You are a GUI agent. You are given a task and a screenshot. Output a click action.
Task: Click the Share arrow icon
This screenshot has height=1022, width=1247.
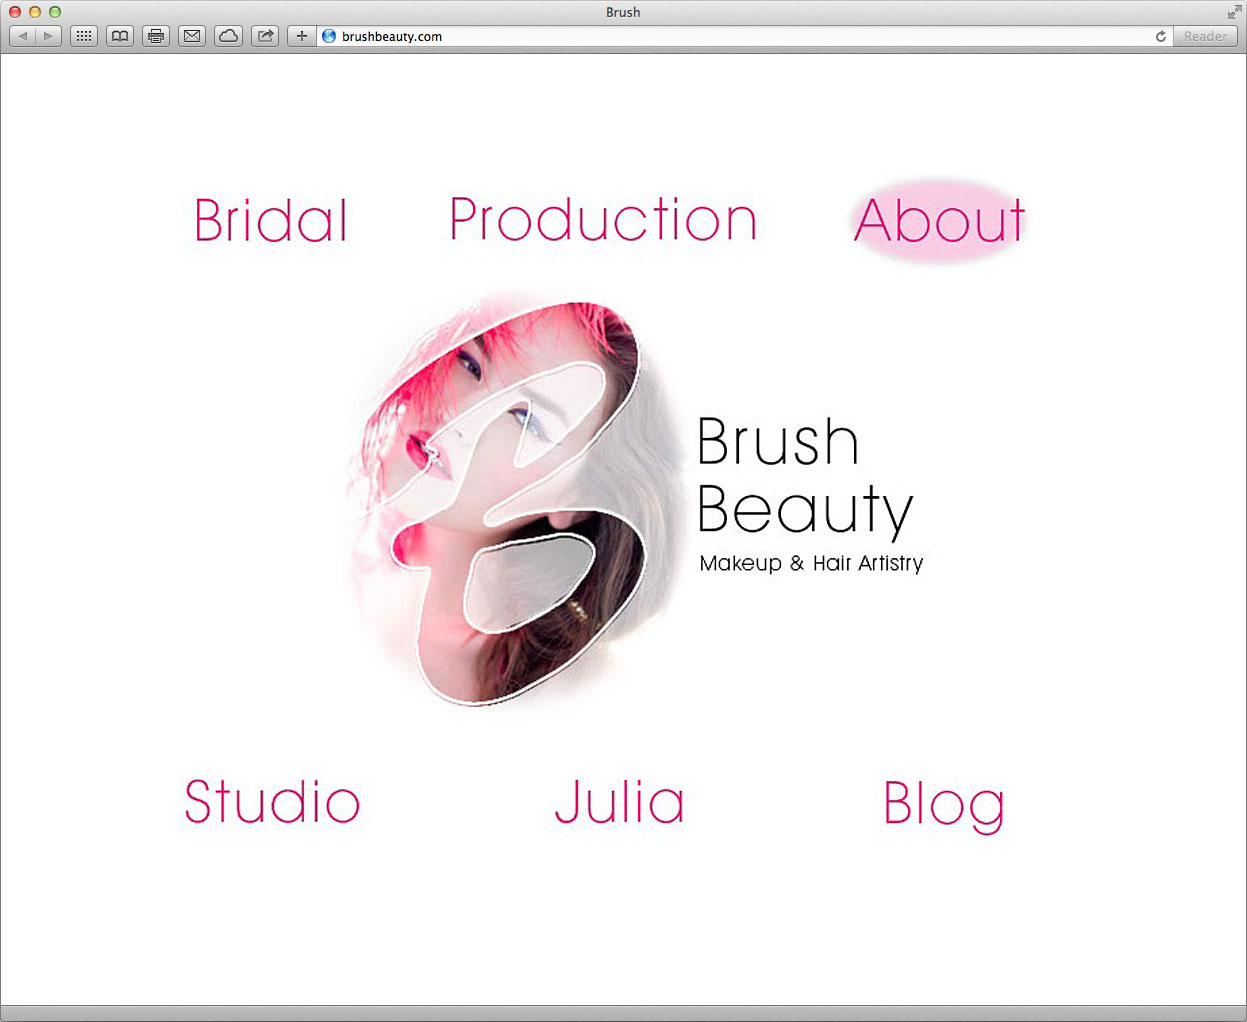(x=265, y=36)
